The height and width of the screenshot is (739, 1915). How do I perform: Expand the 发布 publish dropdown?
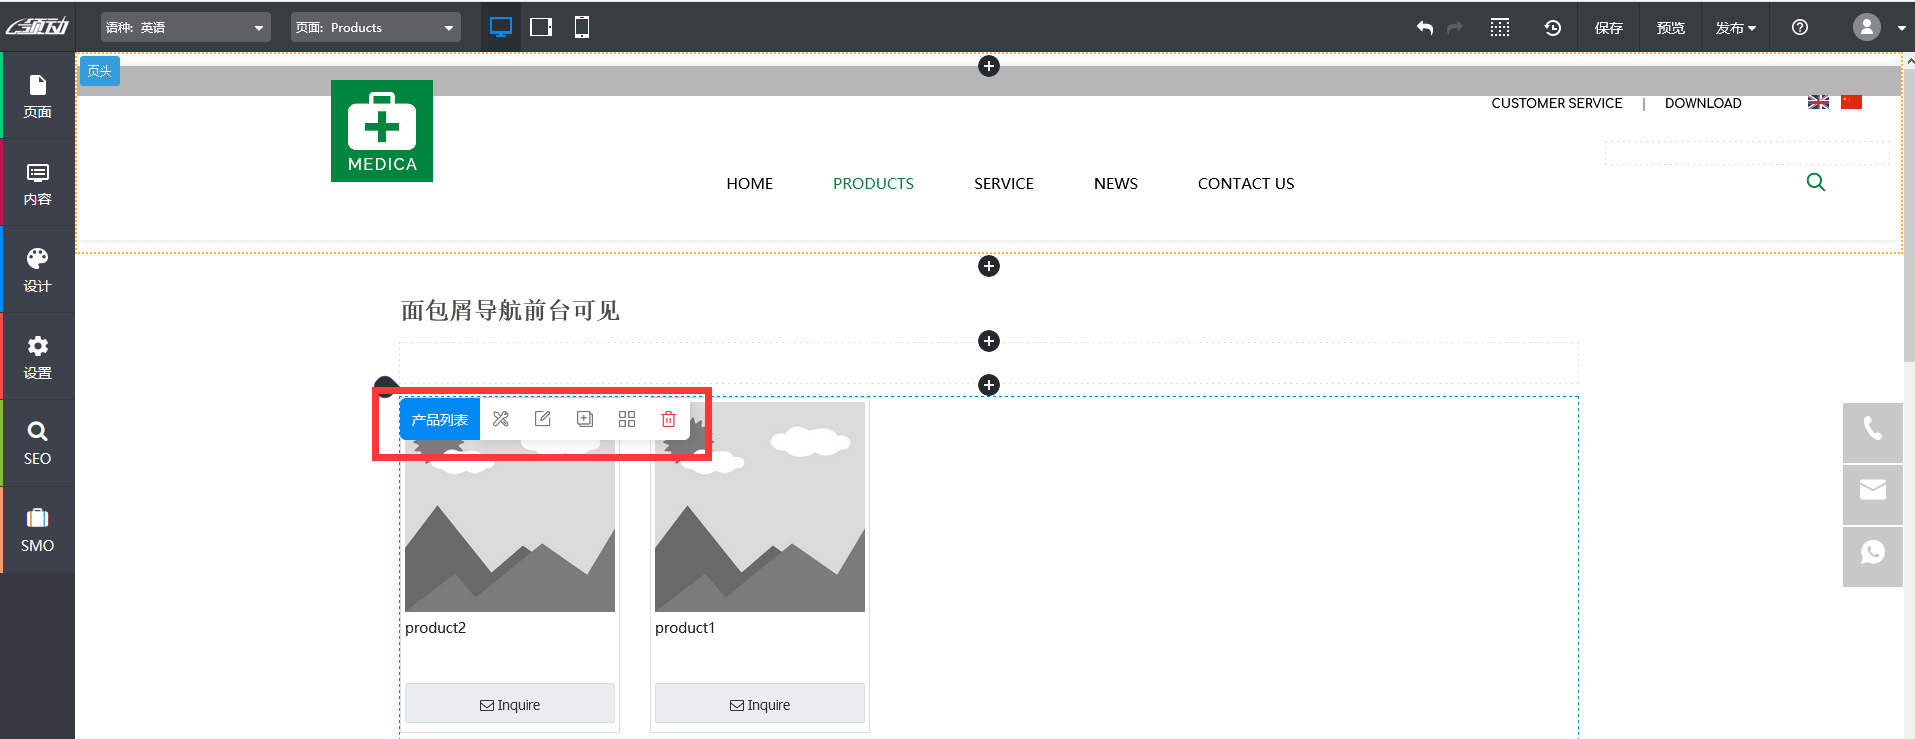point(1735,28)
